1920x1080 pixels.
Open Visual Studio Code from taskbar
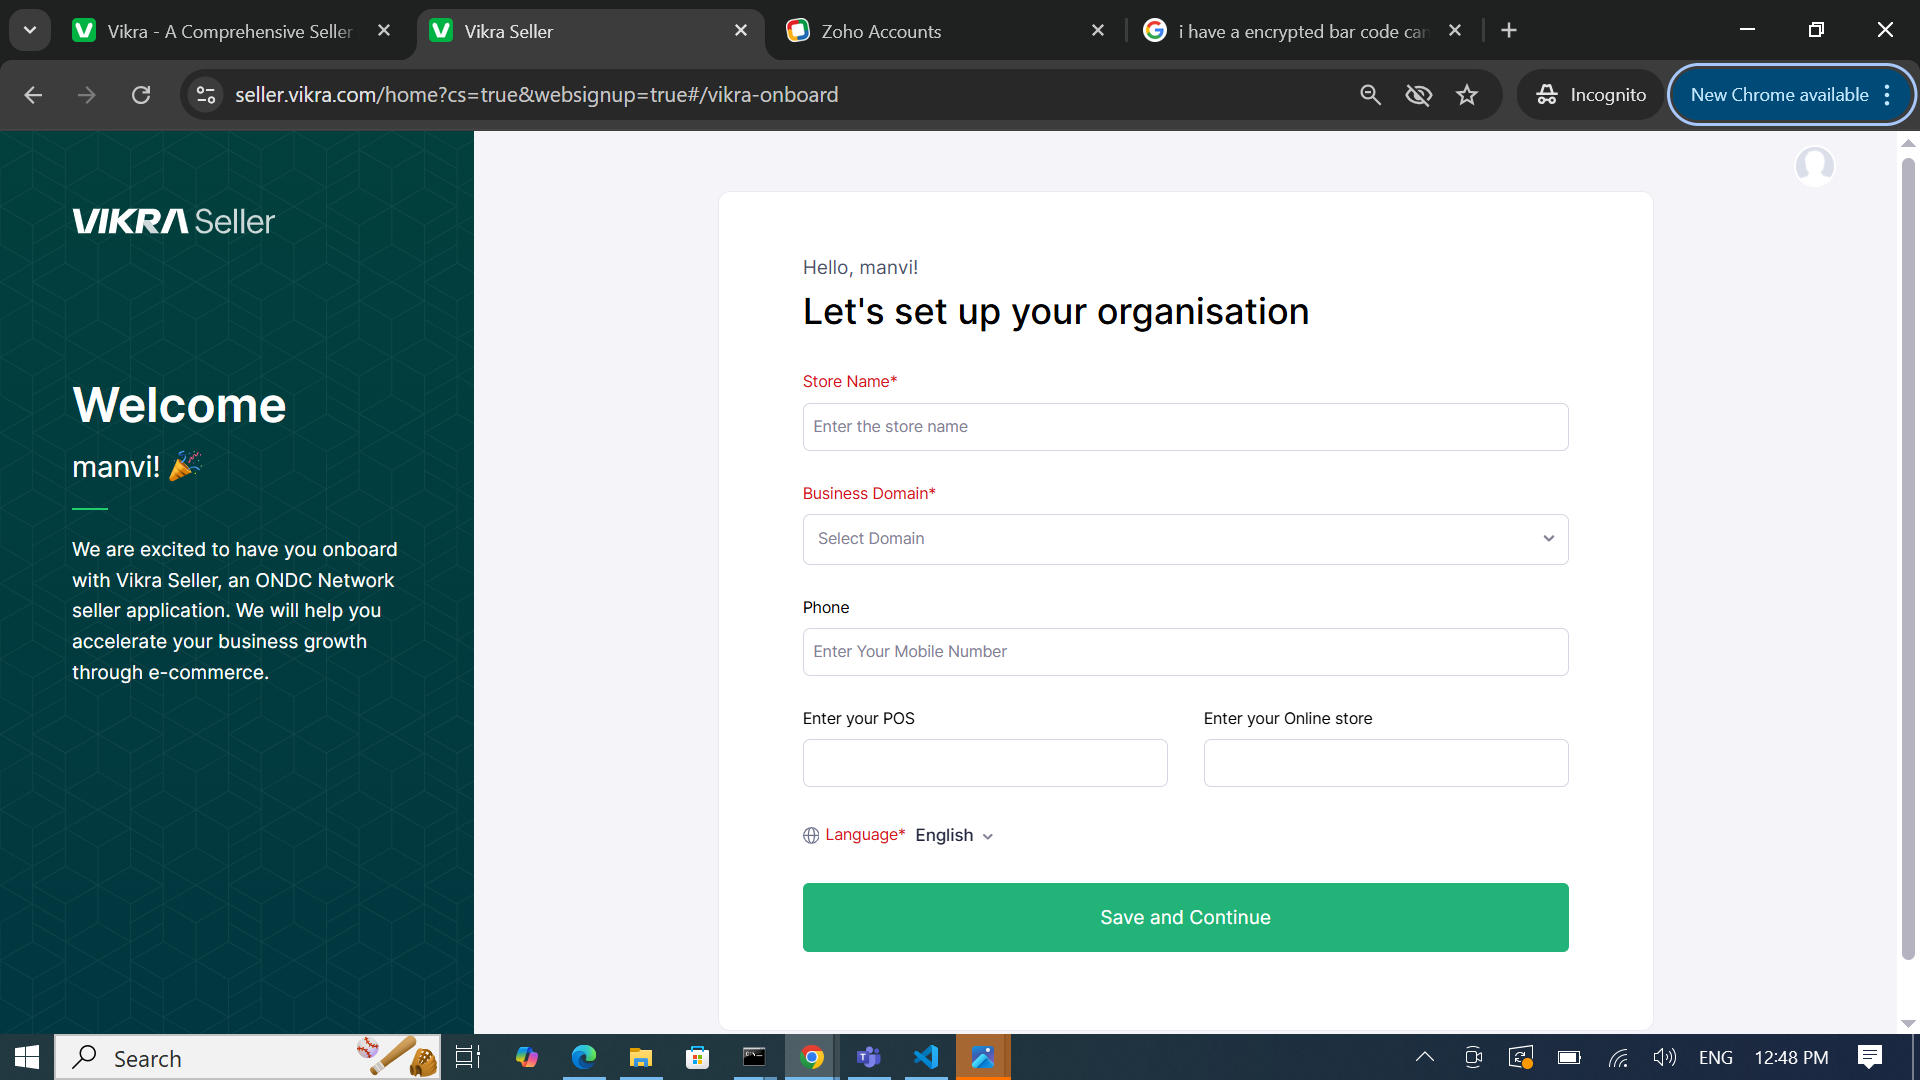(926, 1057)
